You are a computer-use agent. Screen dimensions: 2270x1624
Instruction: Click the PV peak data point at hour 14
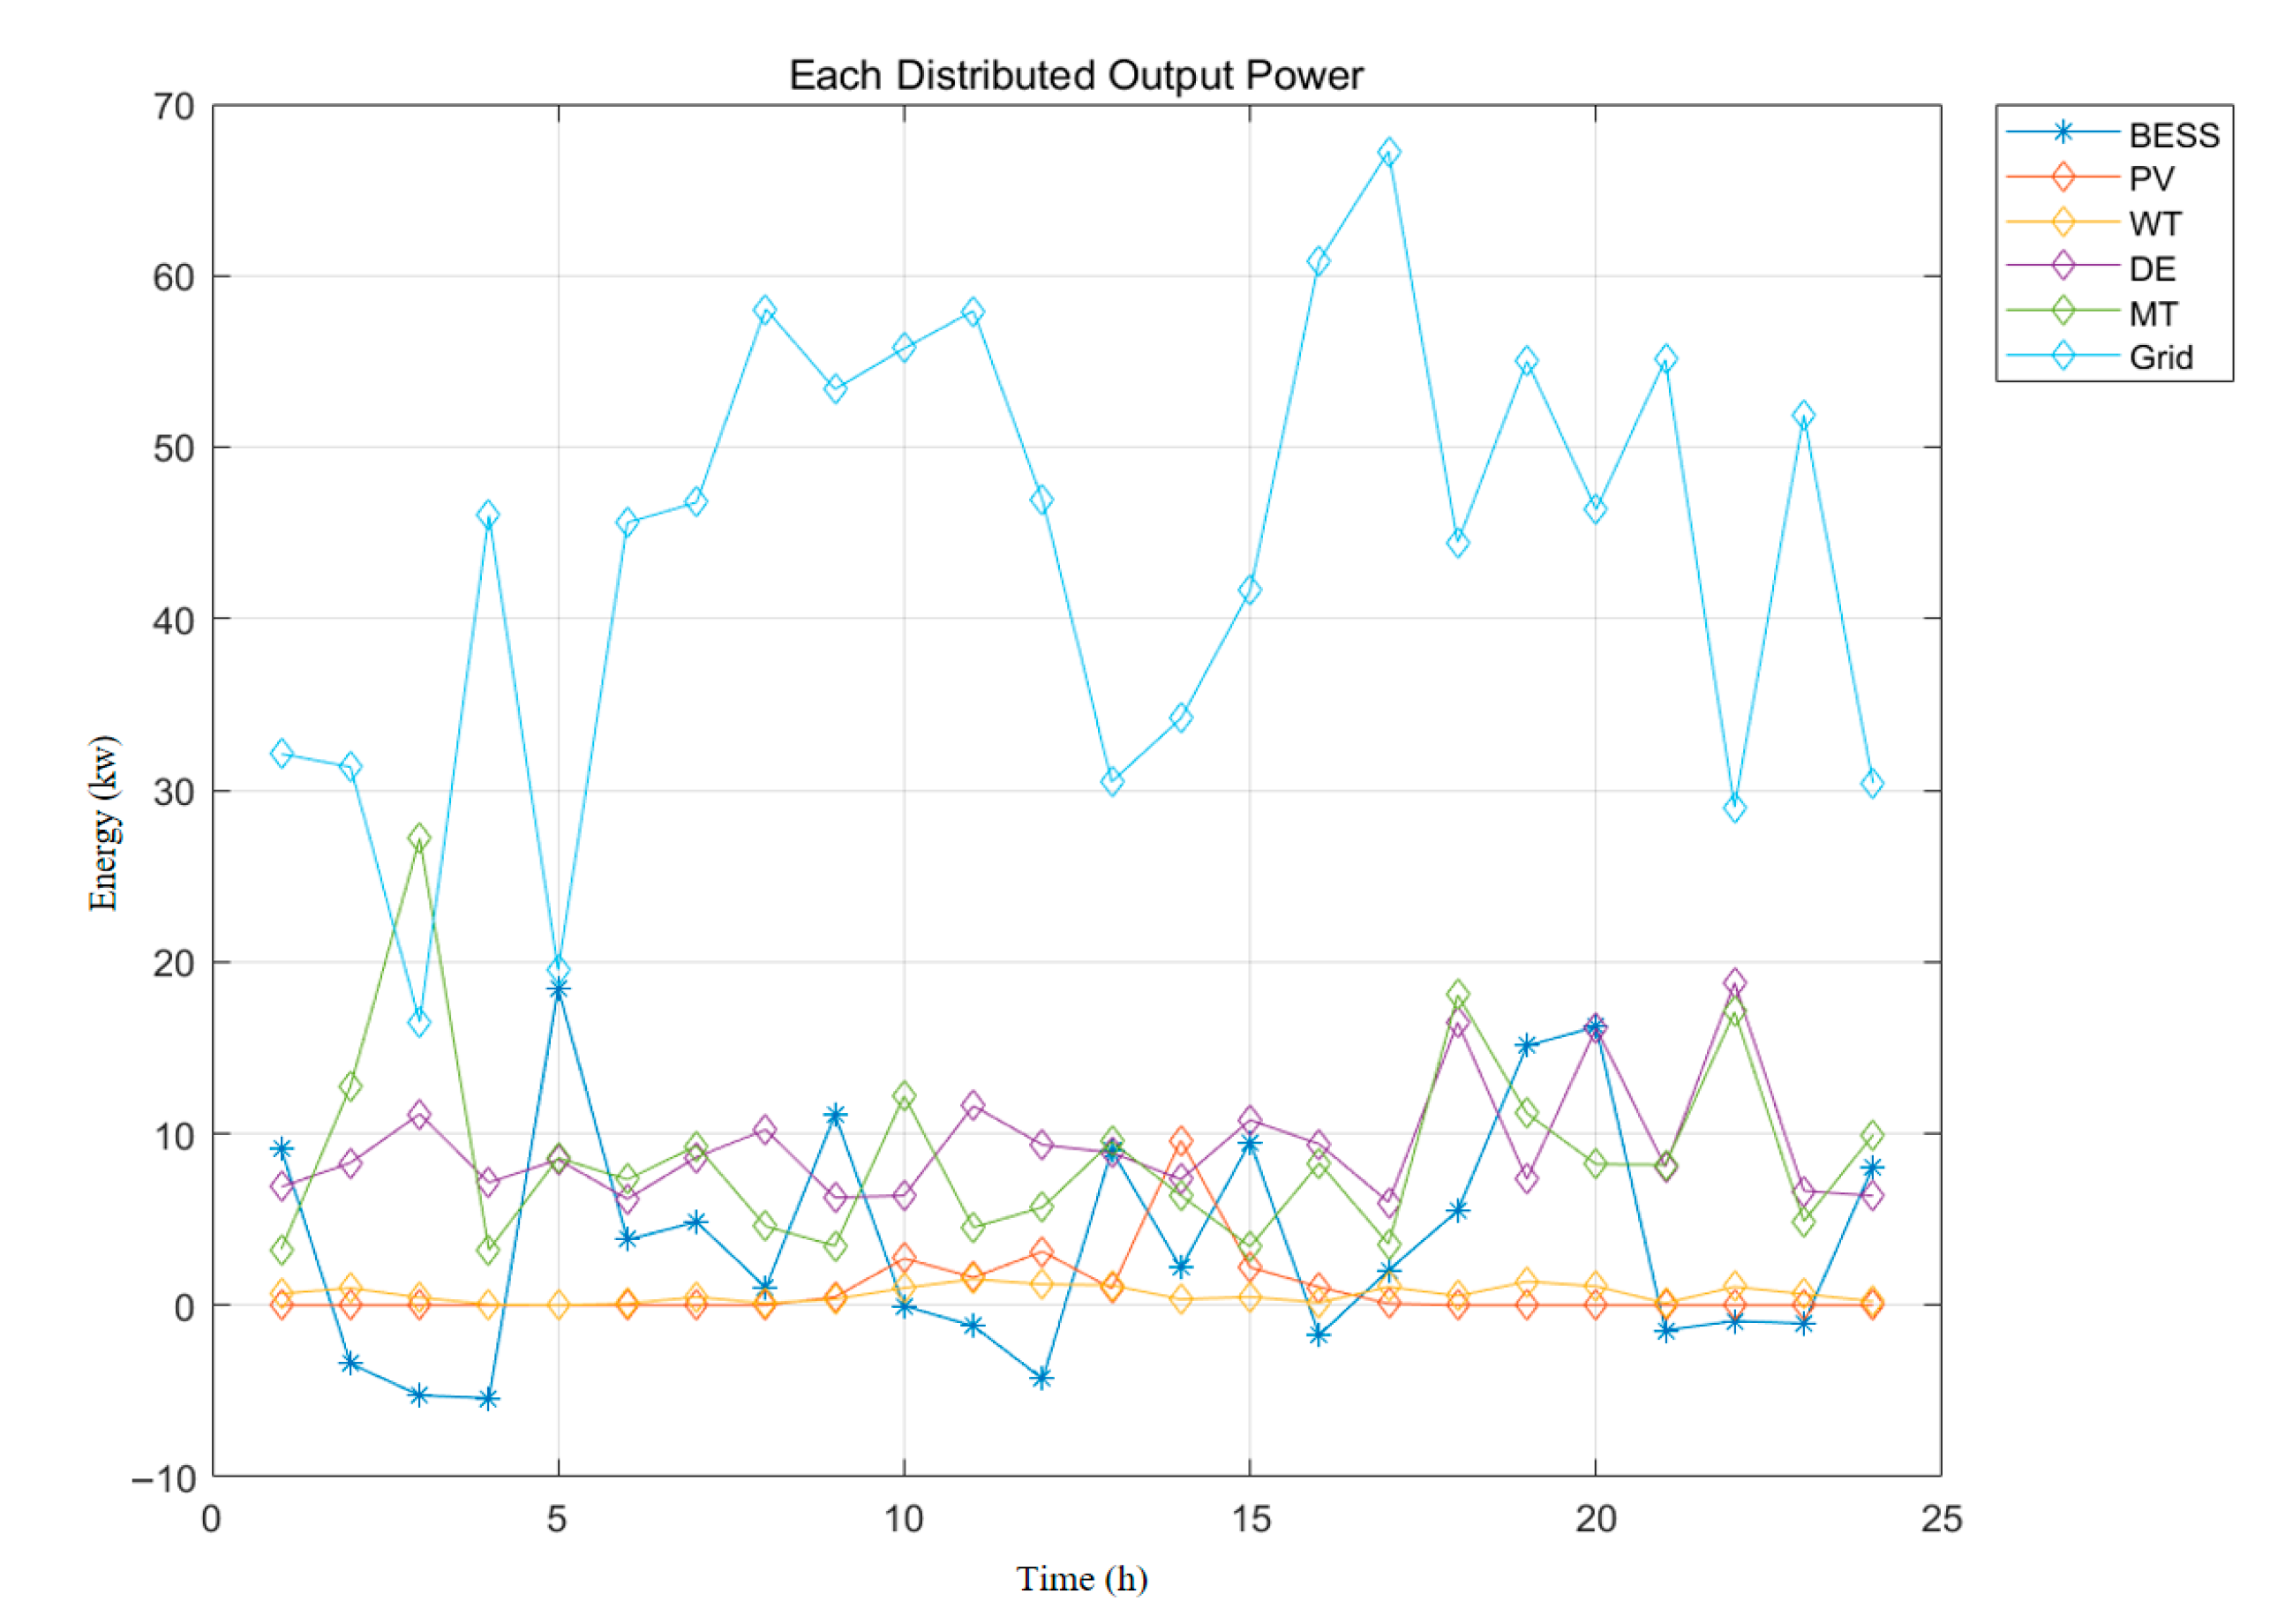(x=1180, y=1140)
